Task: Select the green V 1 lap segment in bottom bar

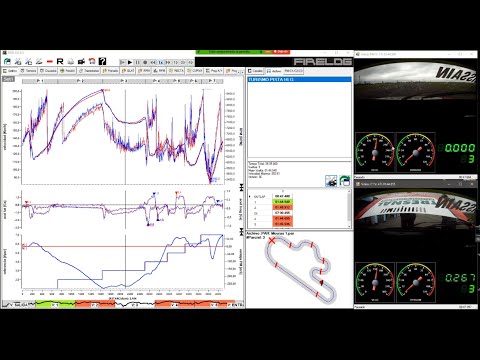Action: click(x=55, y=304)
